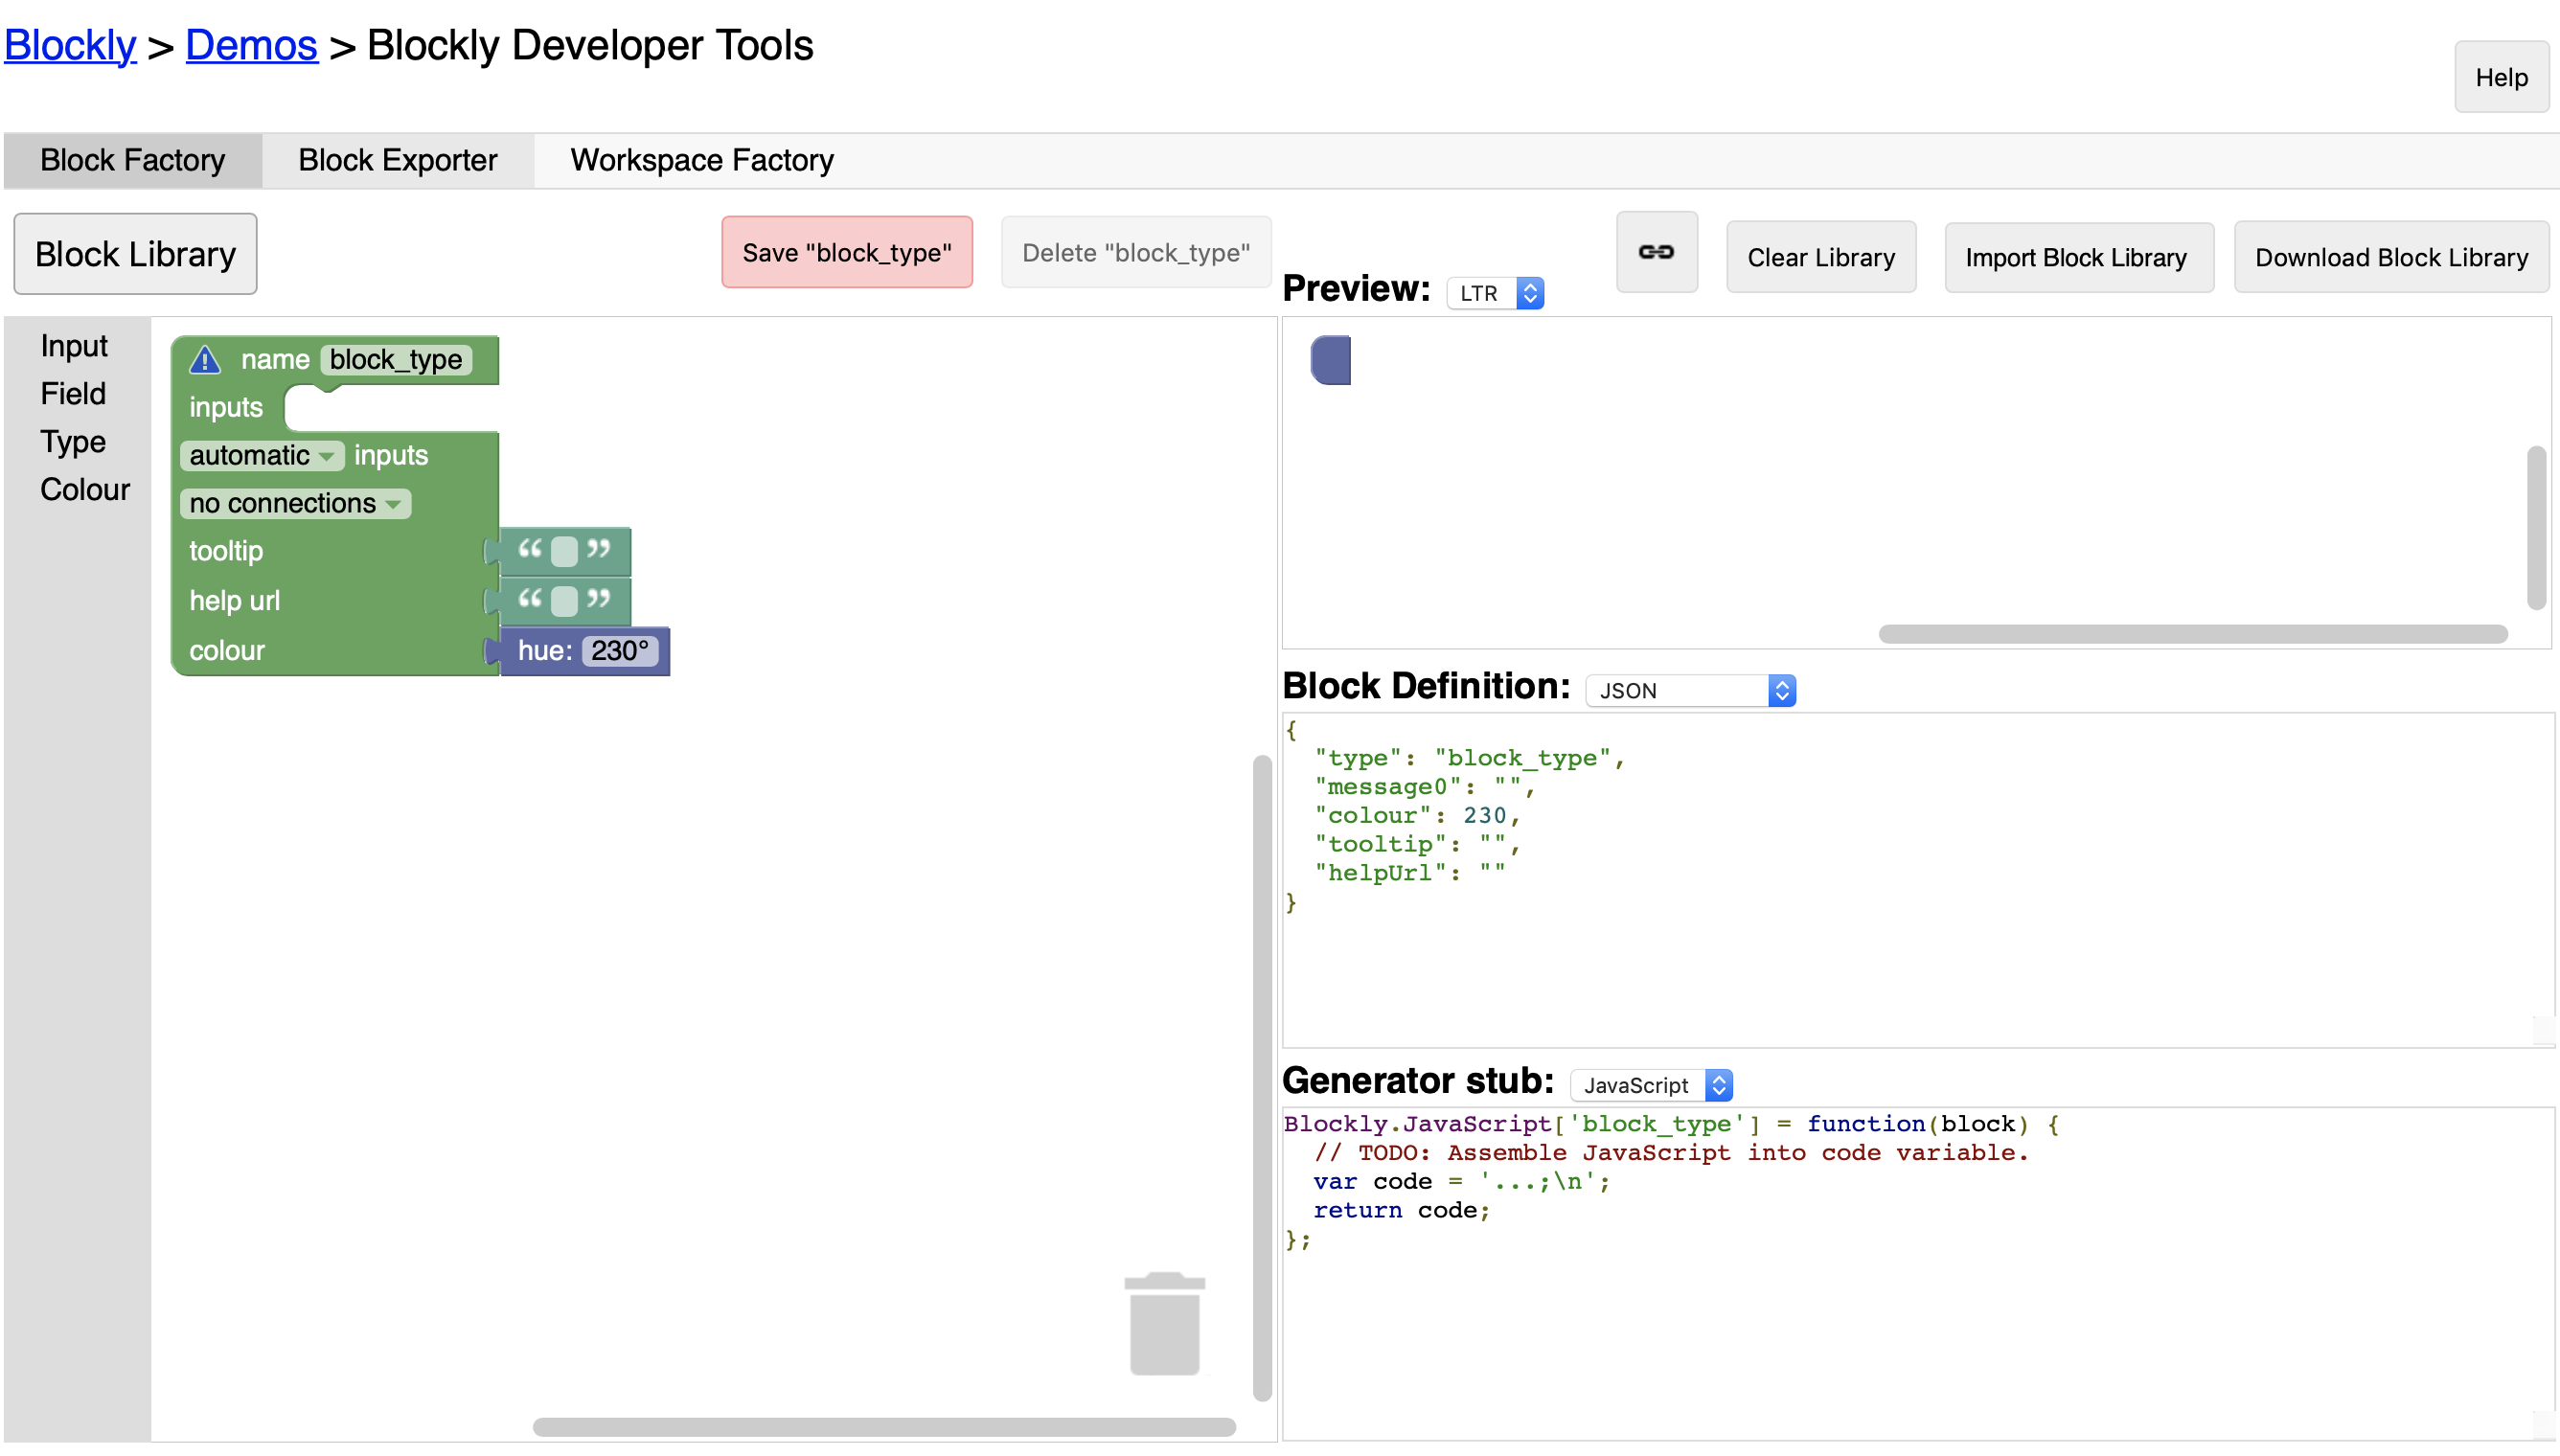Click the blue preview block
Viewport: 2560px width, 1456px height.
pos(1331,360)
